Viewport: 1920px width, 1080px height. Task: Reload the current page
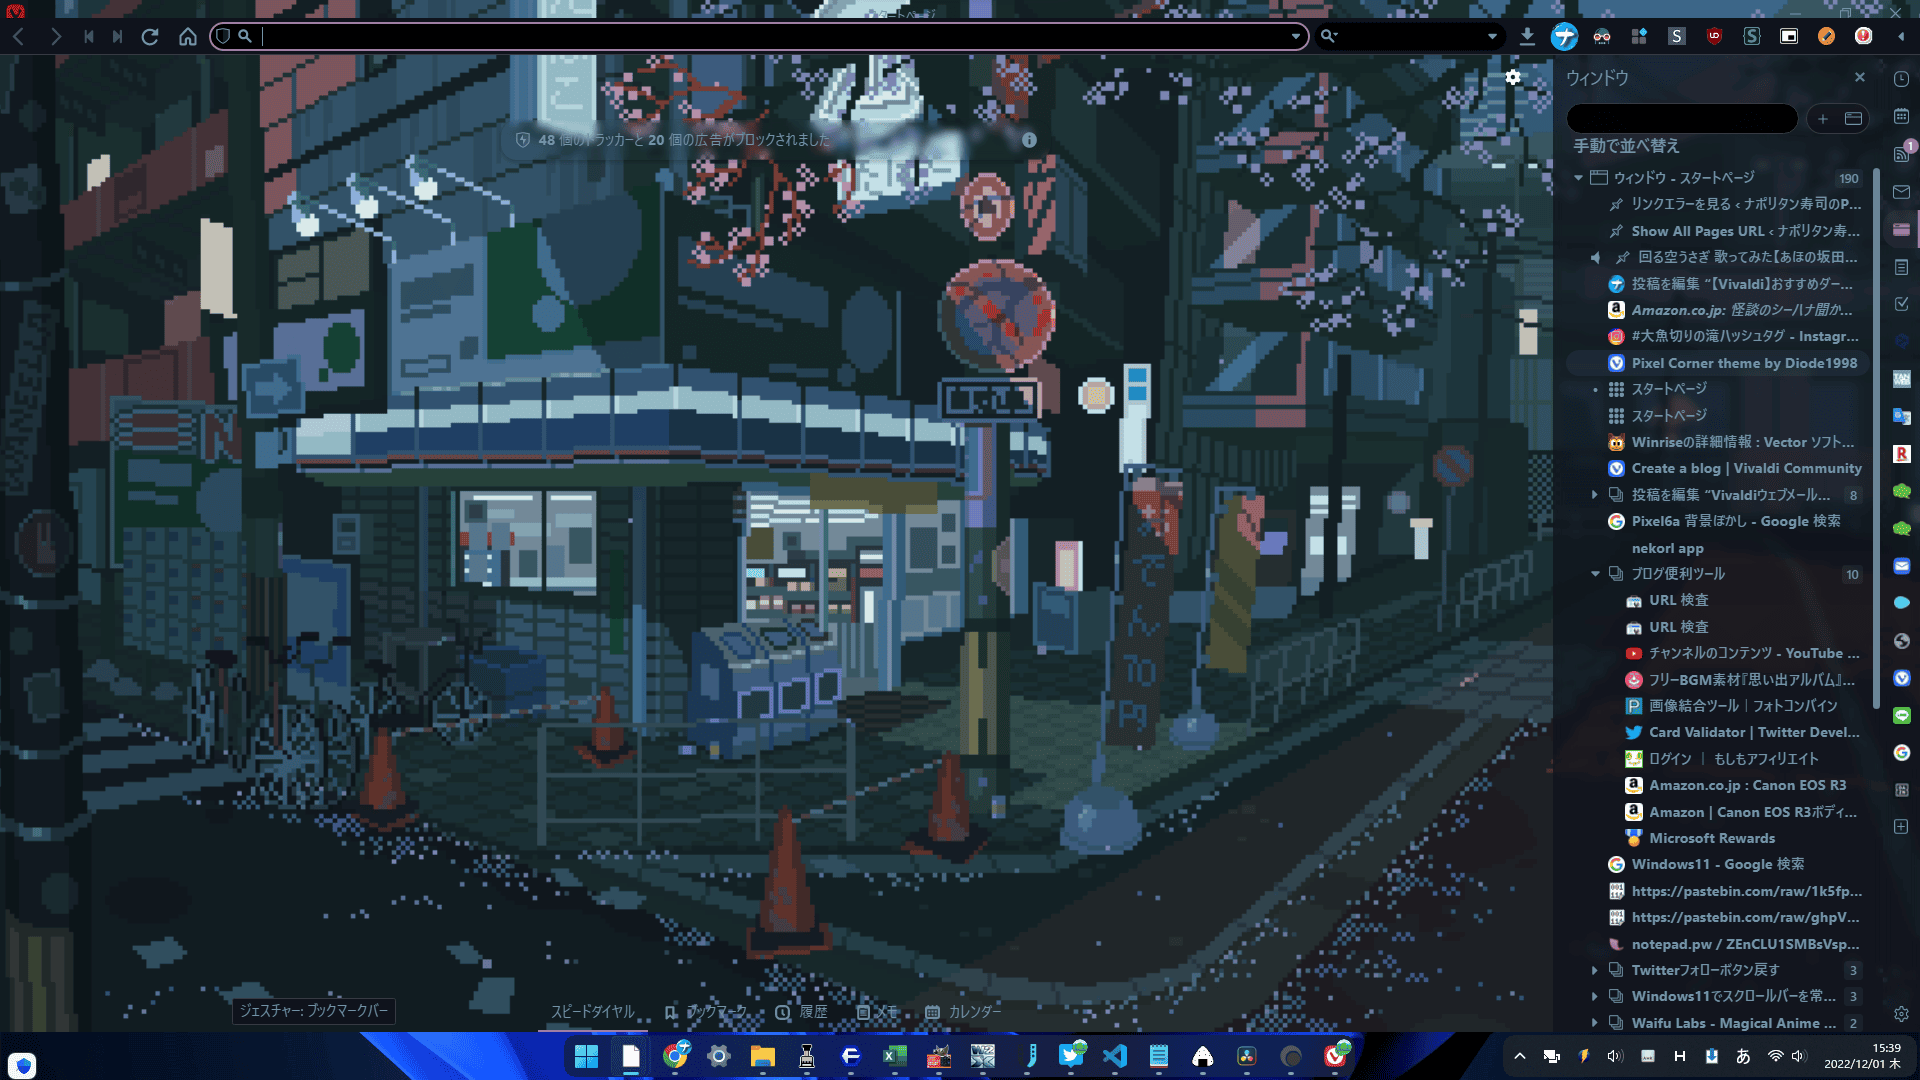pos(151,37)
